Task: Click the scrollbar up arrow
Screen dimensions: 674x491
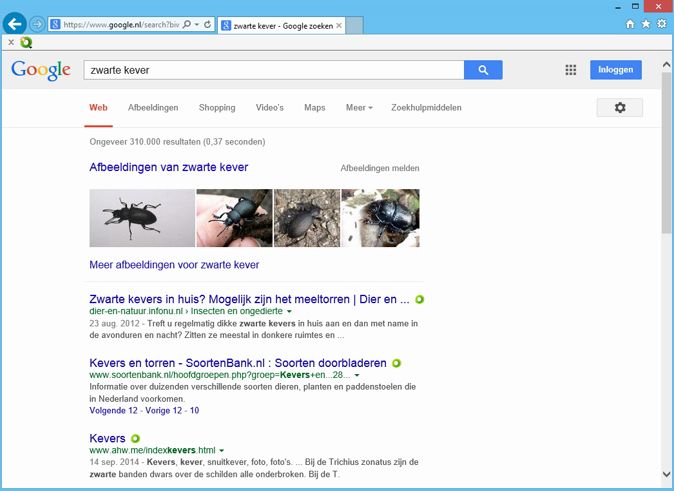Action: 667,65
